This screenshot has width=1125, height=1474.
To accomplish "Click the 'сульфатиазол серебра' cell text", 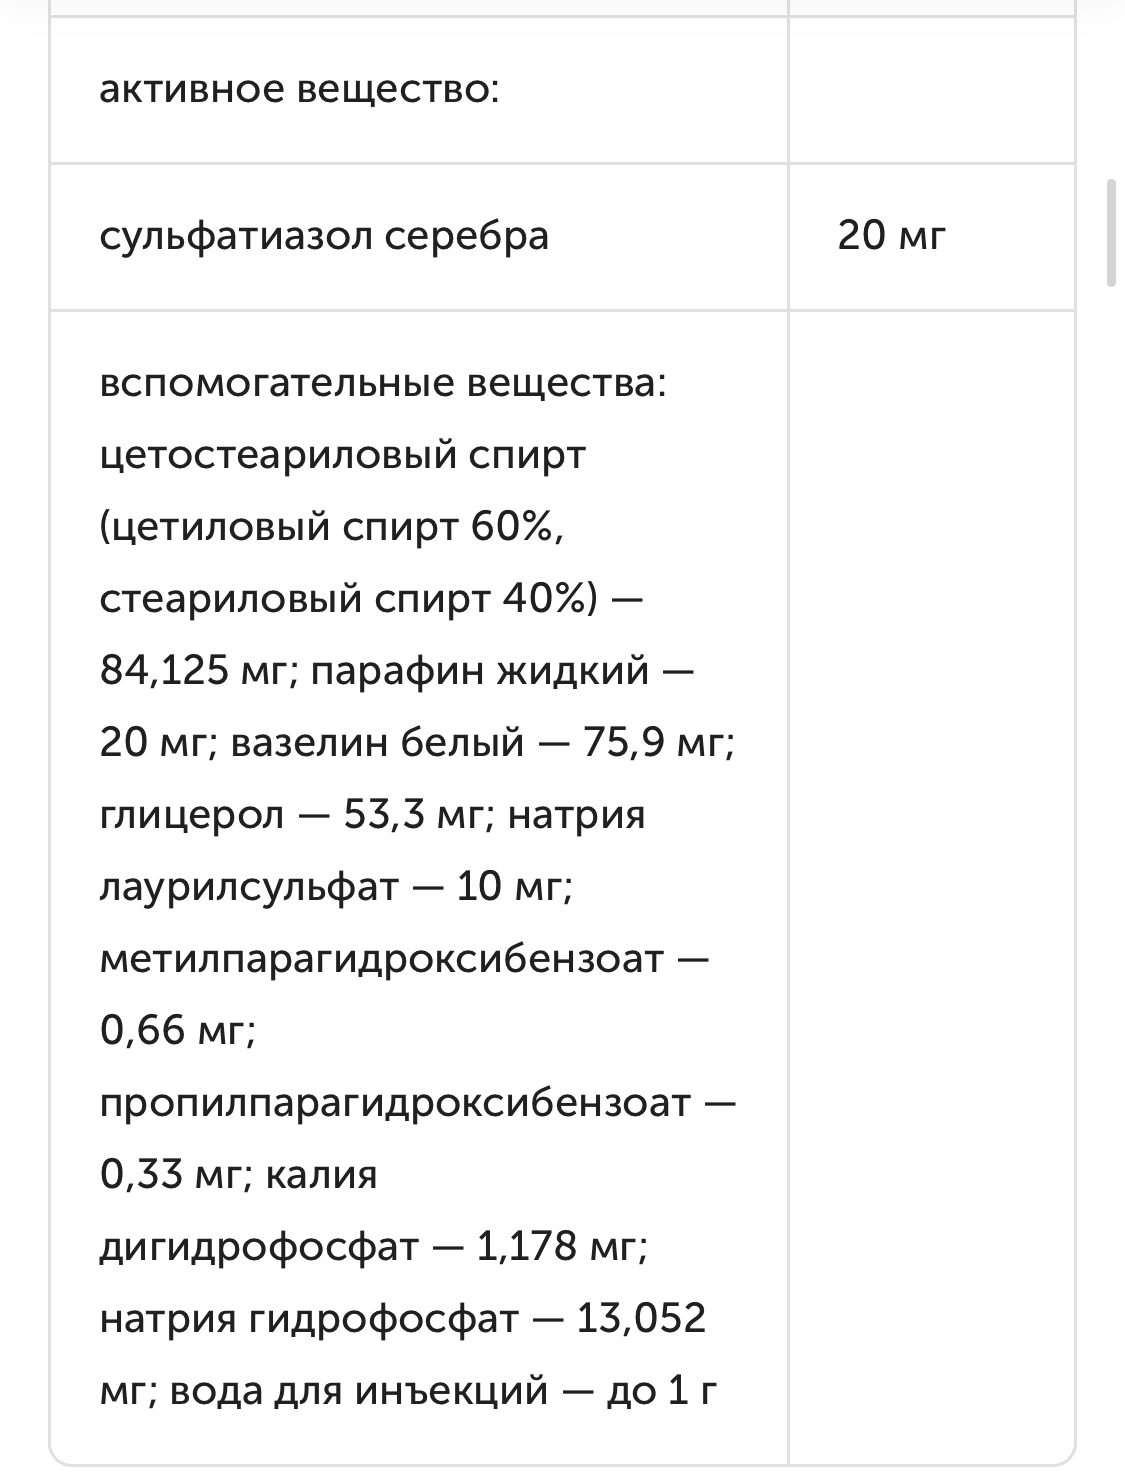I will (324, 237).
